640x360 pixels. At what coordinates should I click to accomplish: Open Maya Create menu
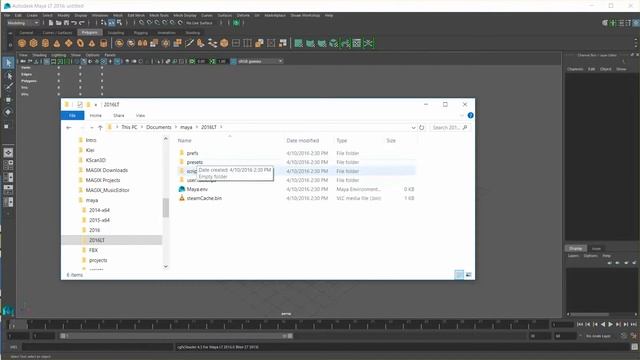[32, 15]
